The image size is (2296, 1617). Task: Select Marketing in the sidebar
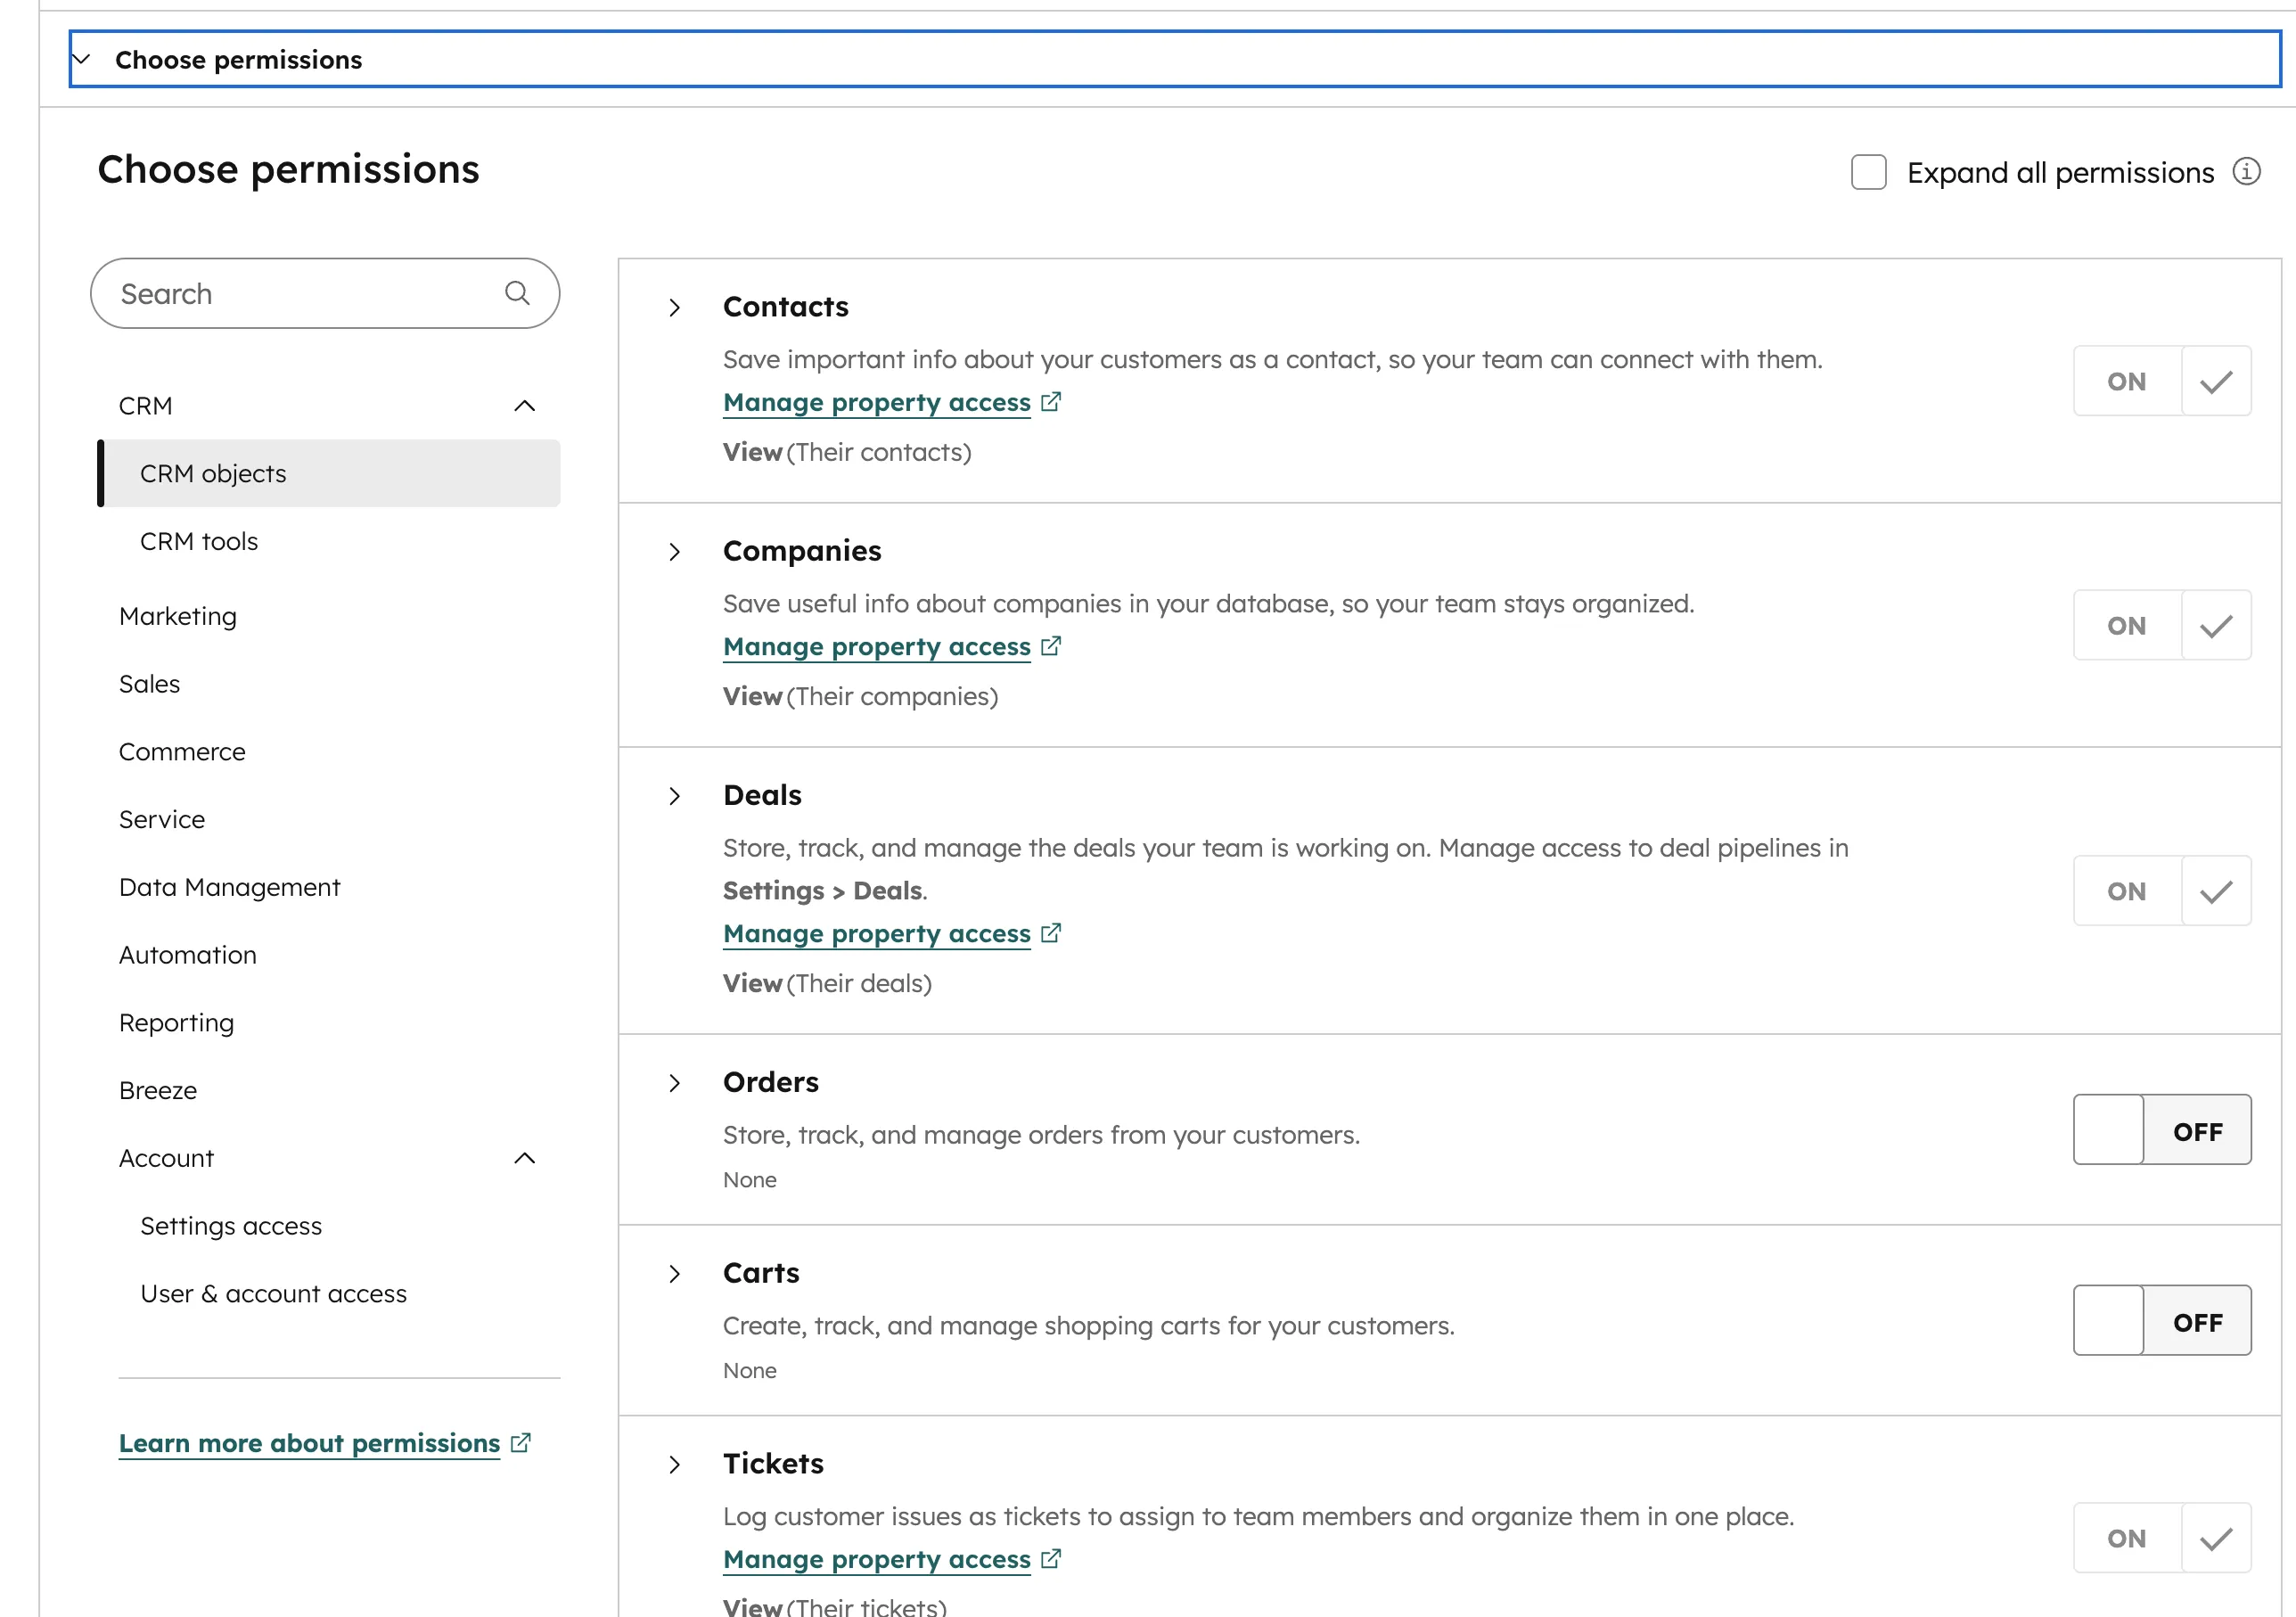[x=178, y=616]
